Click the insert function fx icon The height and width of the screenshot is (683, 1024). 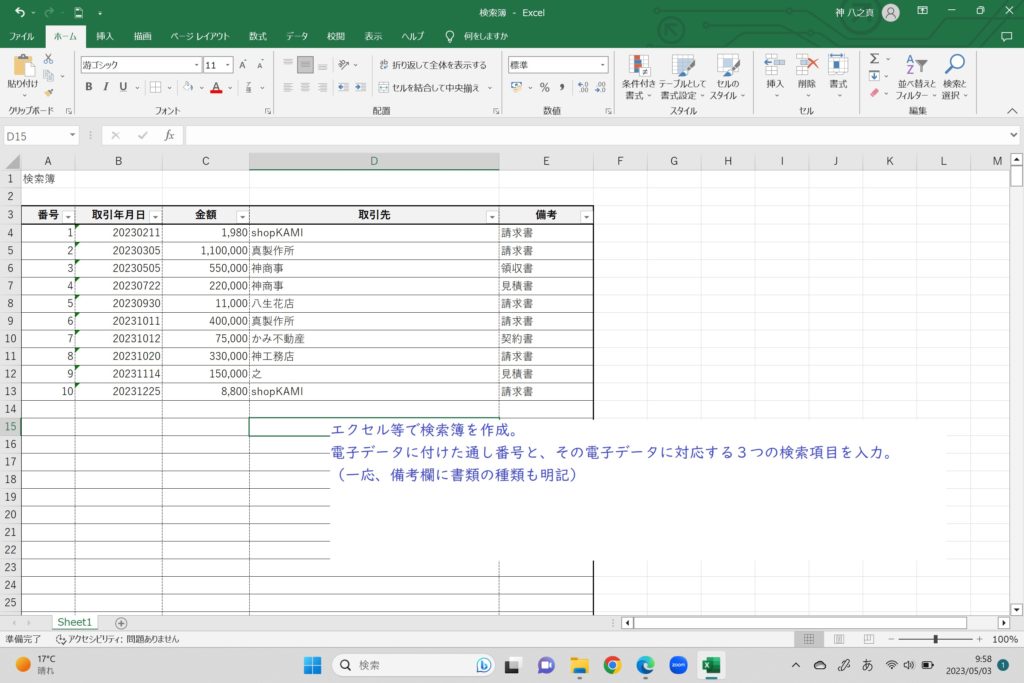coord(169,135)
